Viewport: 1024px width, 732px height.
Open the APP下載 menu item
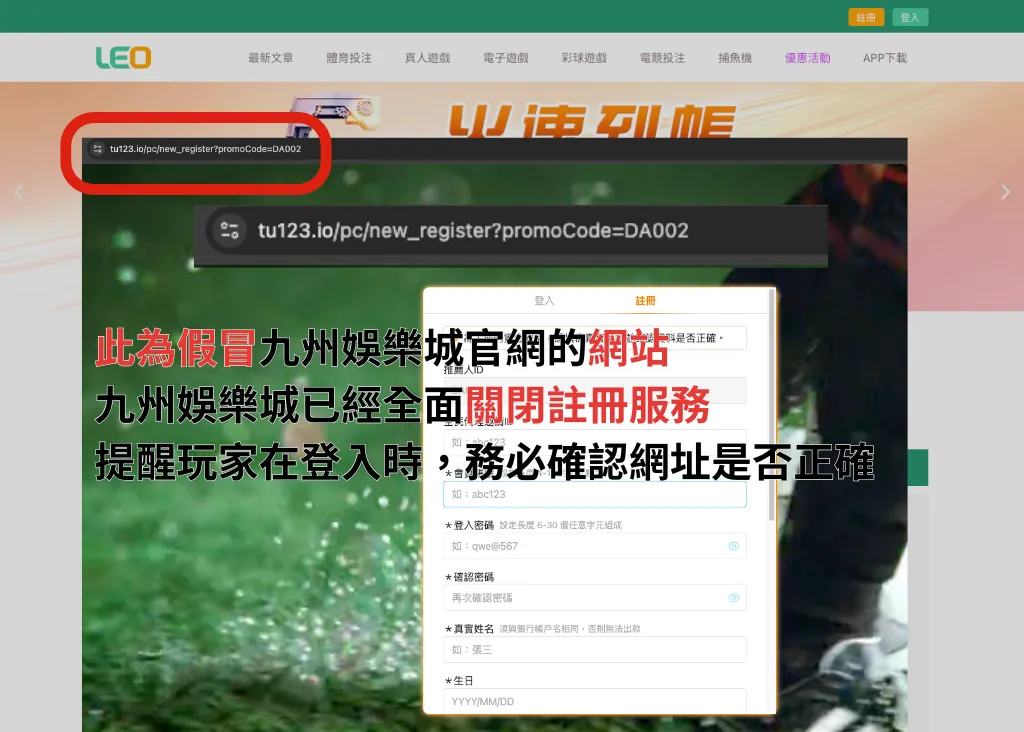tap(884, 57)
